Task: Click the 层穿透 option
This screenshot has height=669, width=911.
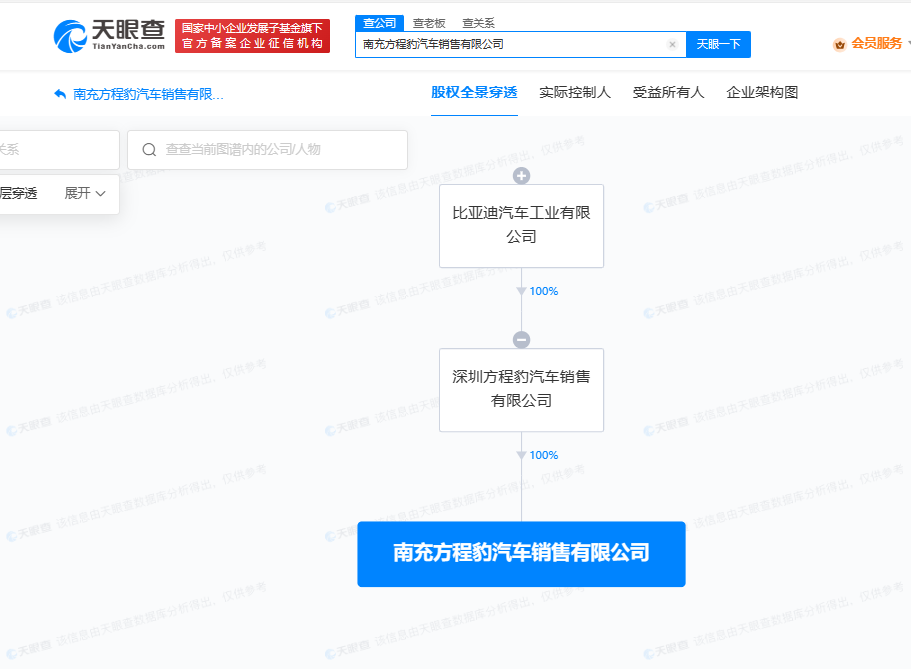Action: click(x=19, y=193)
